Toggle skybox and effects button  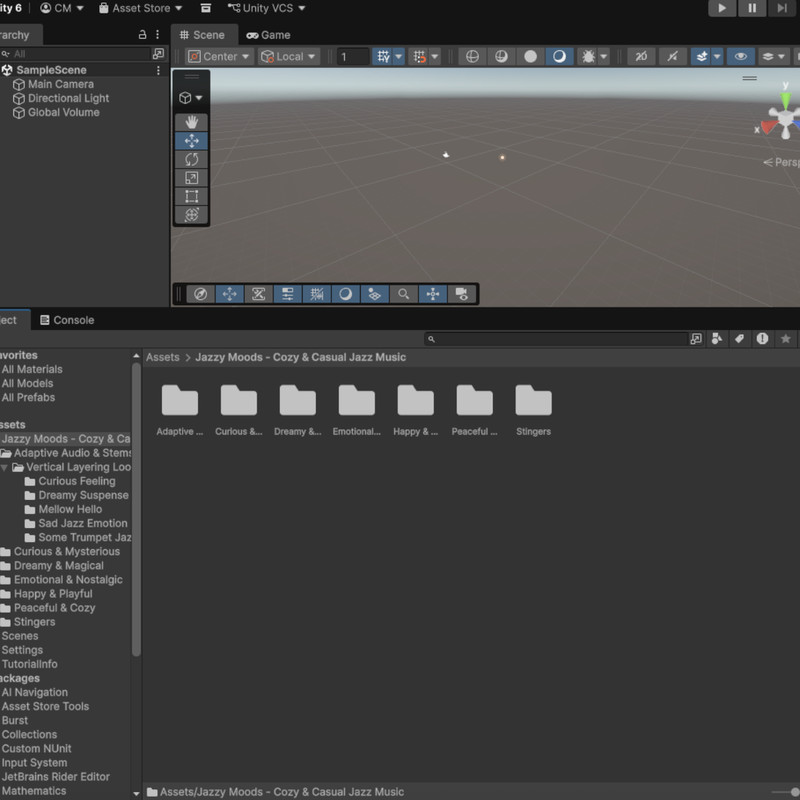point(702,57)
